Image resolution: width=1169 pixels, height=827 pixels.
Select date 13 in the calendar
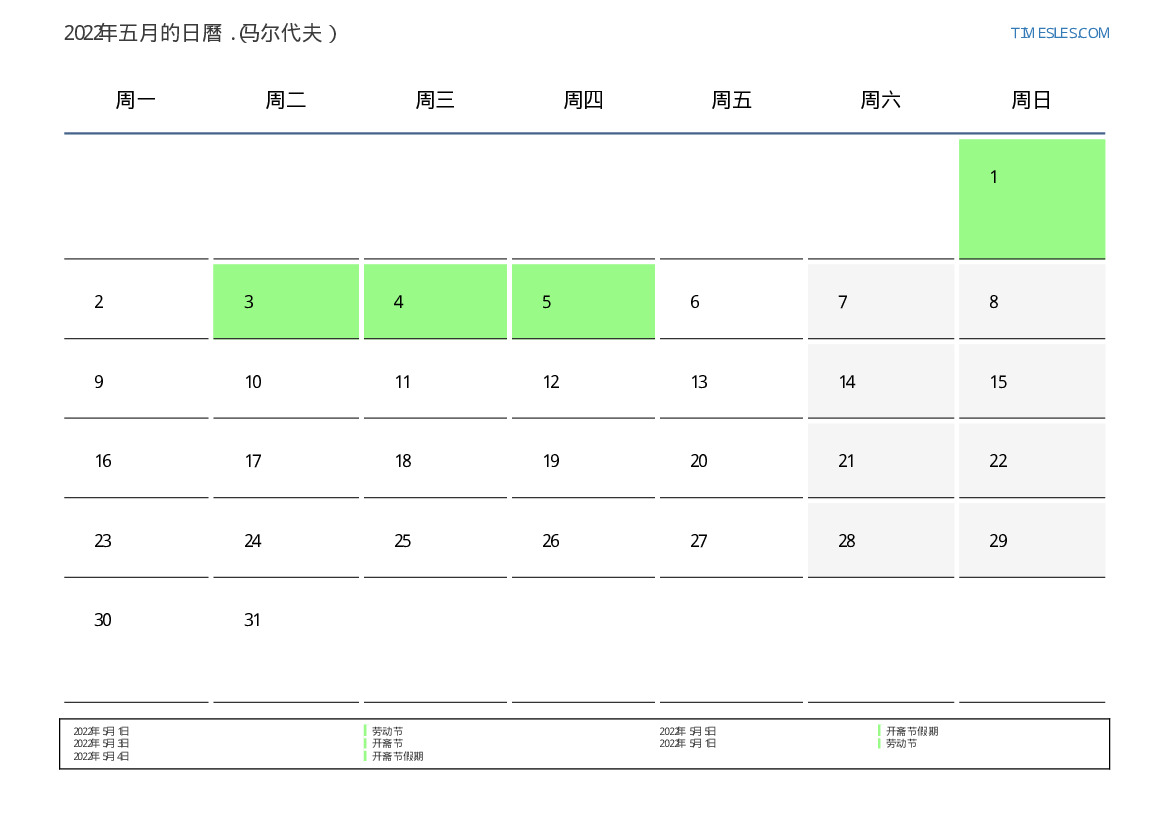pyautogui.click(x=699, y=382)
